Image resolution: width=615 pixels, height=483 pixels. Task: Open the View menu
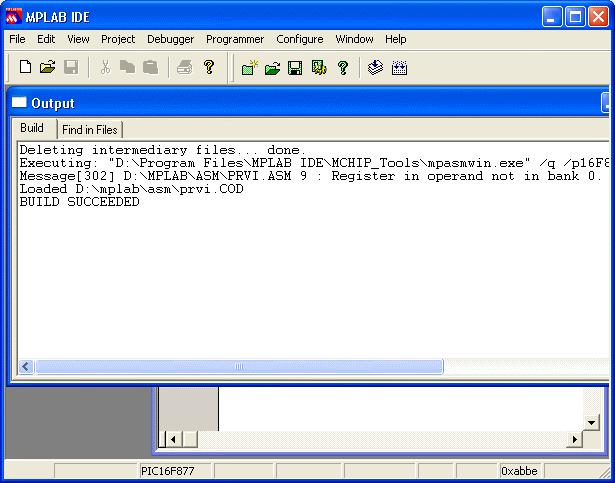tap(78, 39)
